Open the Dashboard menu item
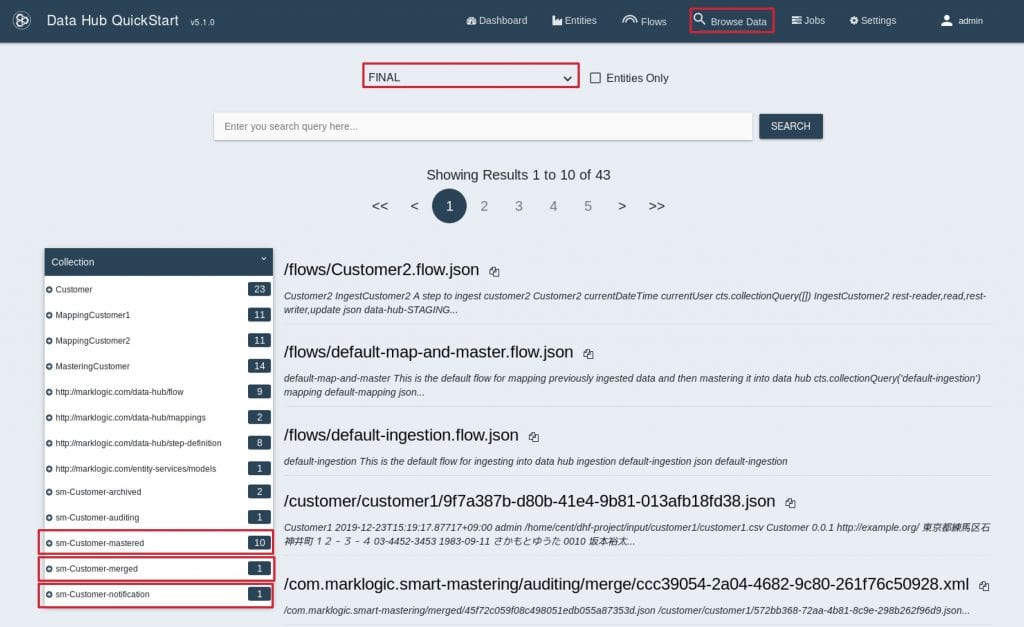 (497, 21)
